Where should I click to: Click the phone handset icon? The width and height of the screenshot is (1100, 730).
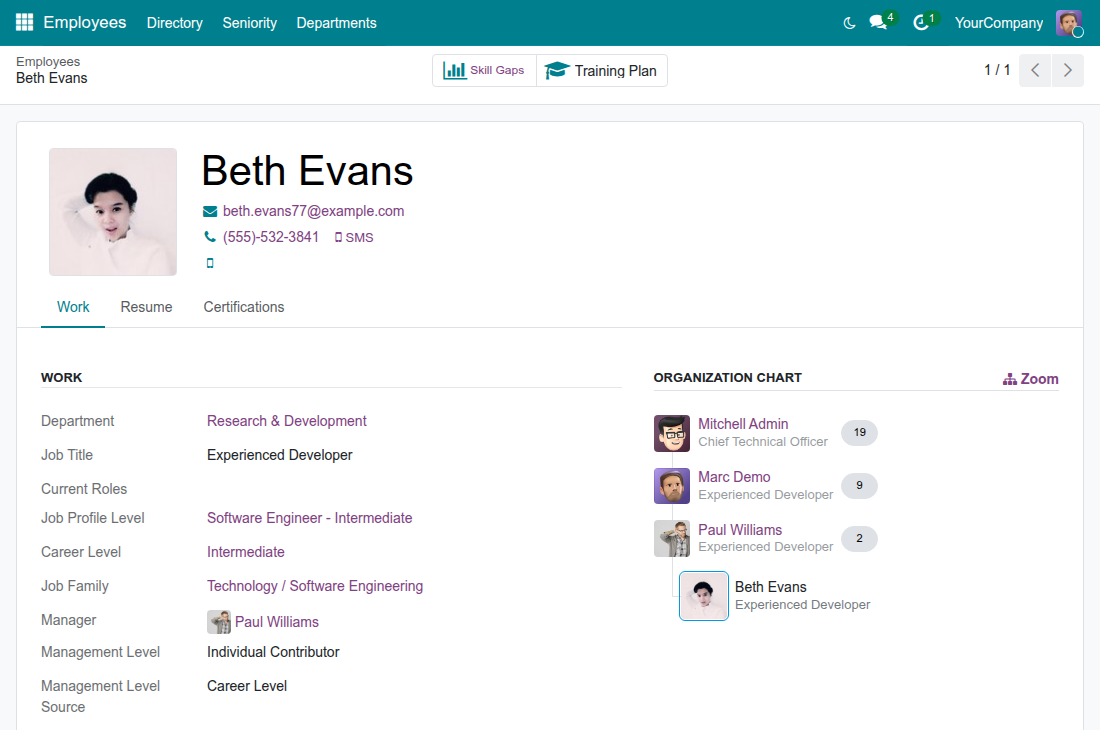click(x=210, y=237)
